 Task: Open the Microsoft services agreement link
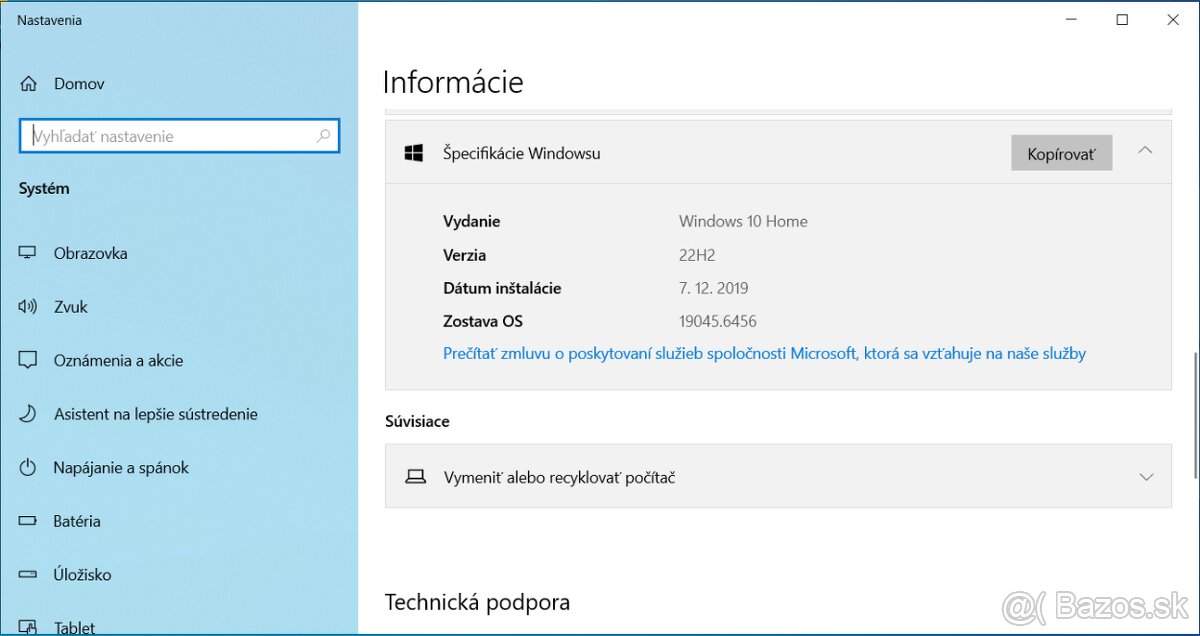tap(765, 353)
